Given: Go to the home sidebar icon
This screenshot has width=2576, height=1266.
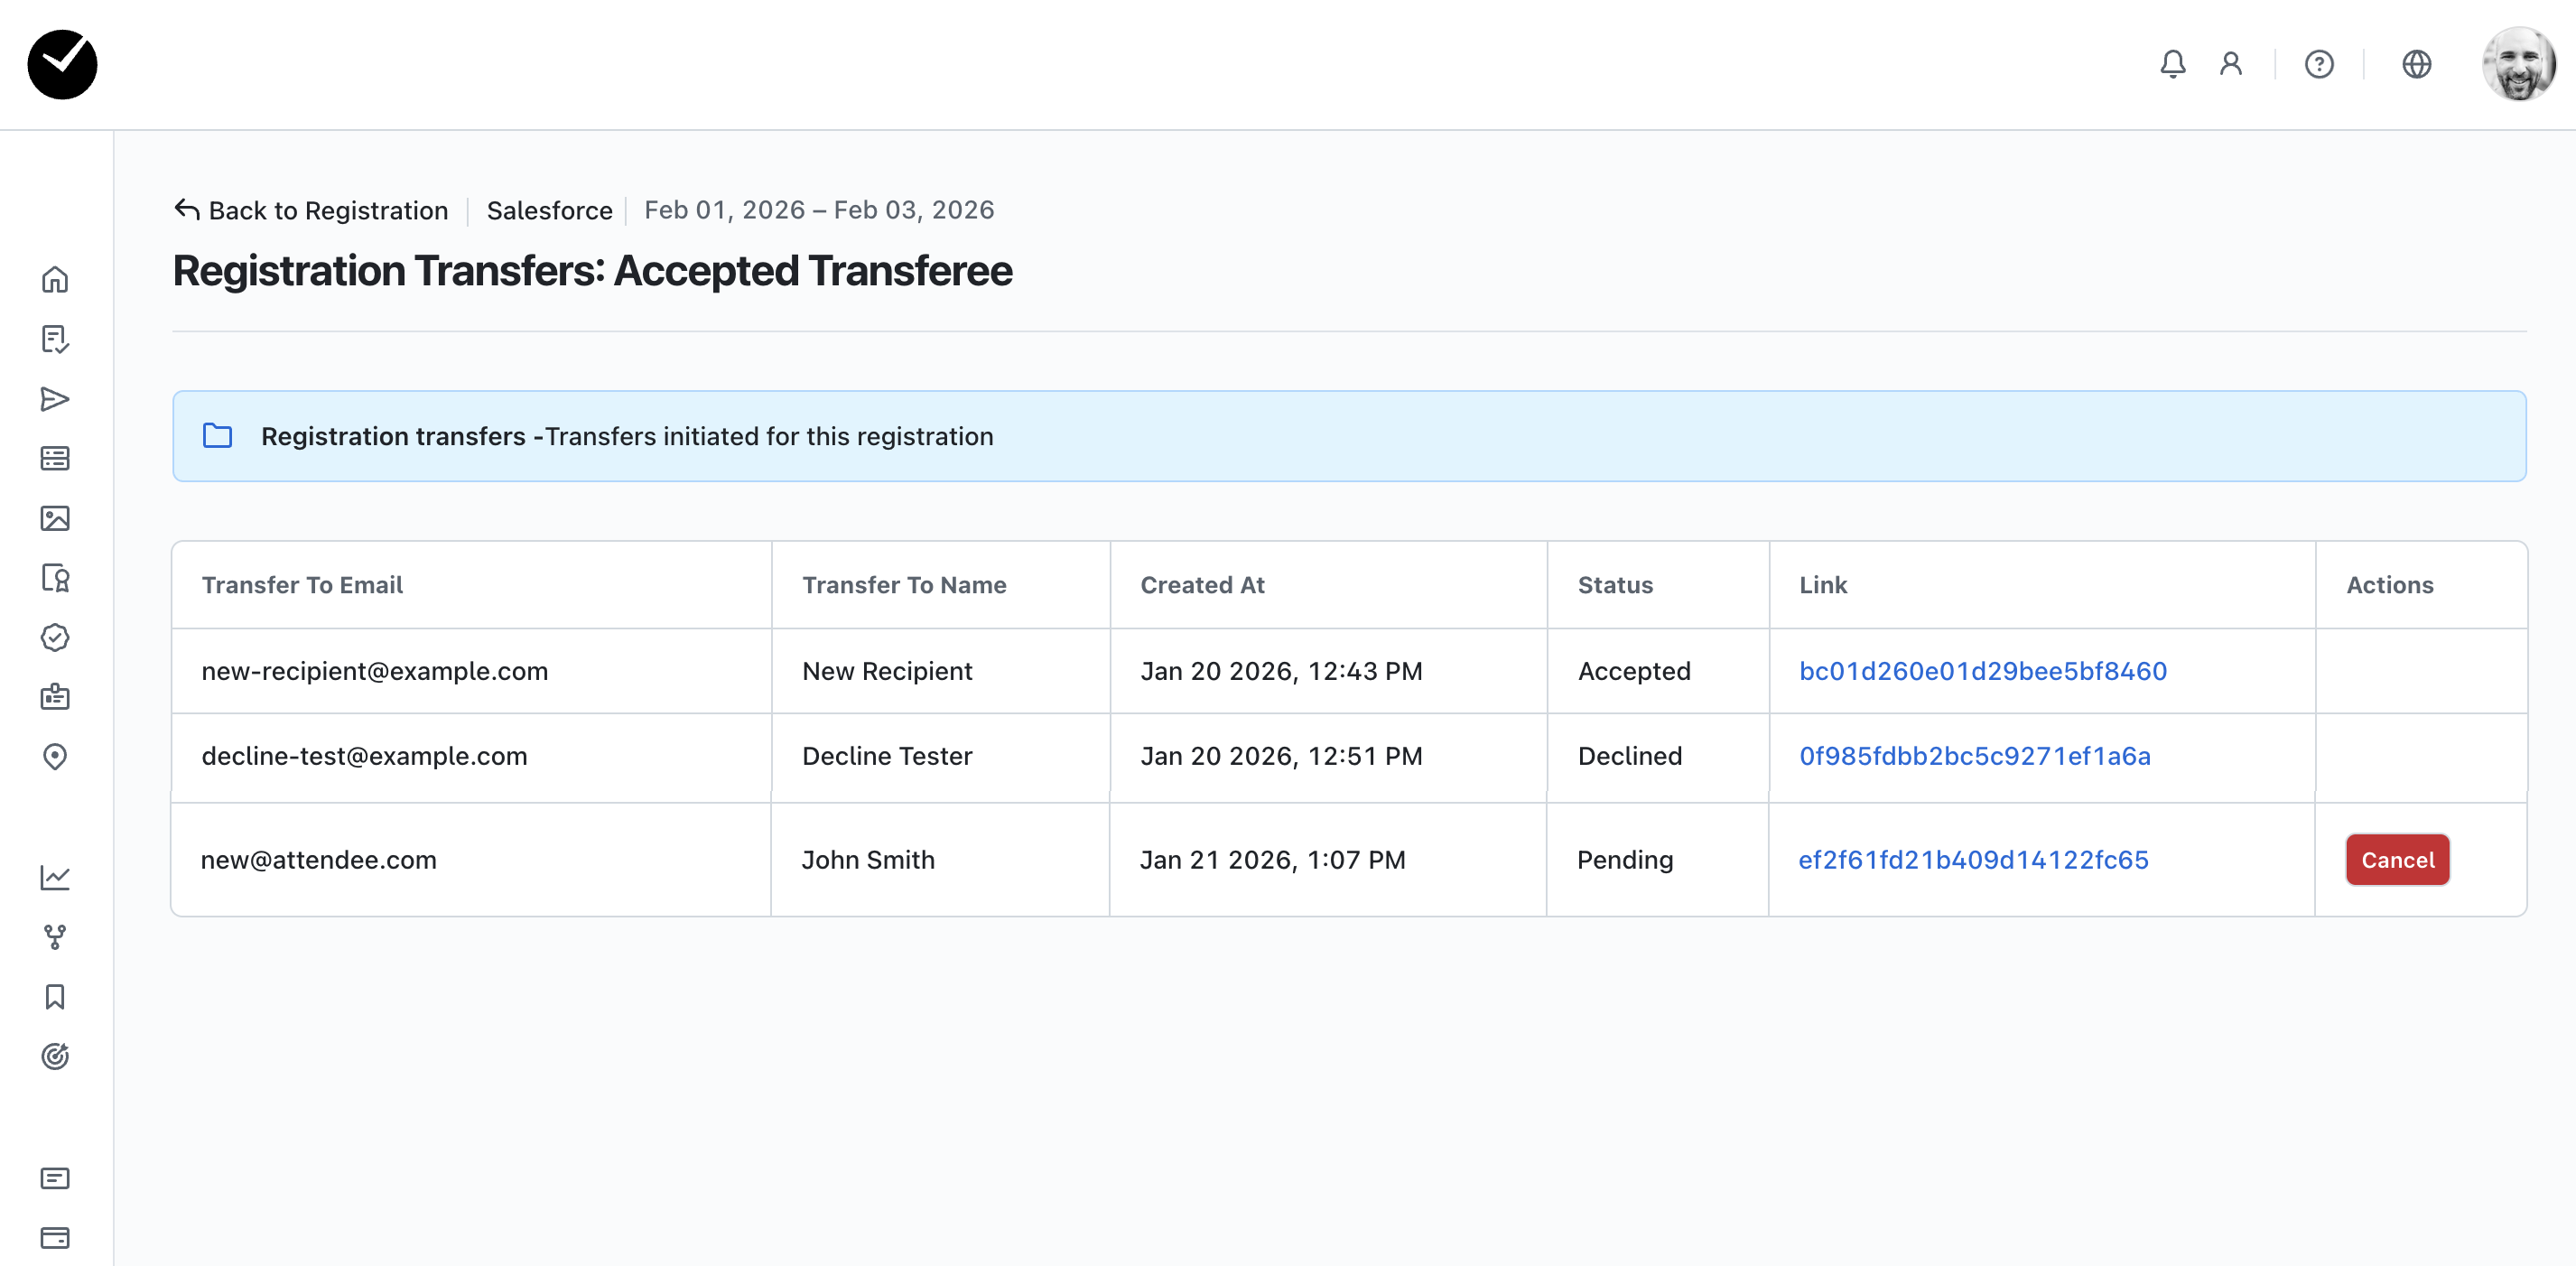Looking at the screenshot, I should pos(55,279).
